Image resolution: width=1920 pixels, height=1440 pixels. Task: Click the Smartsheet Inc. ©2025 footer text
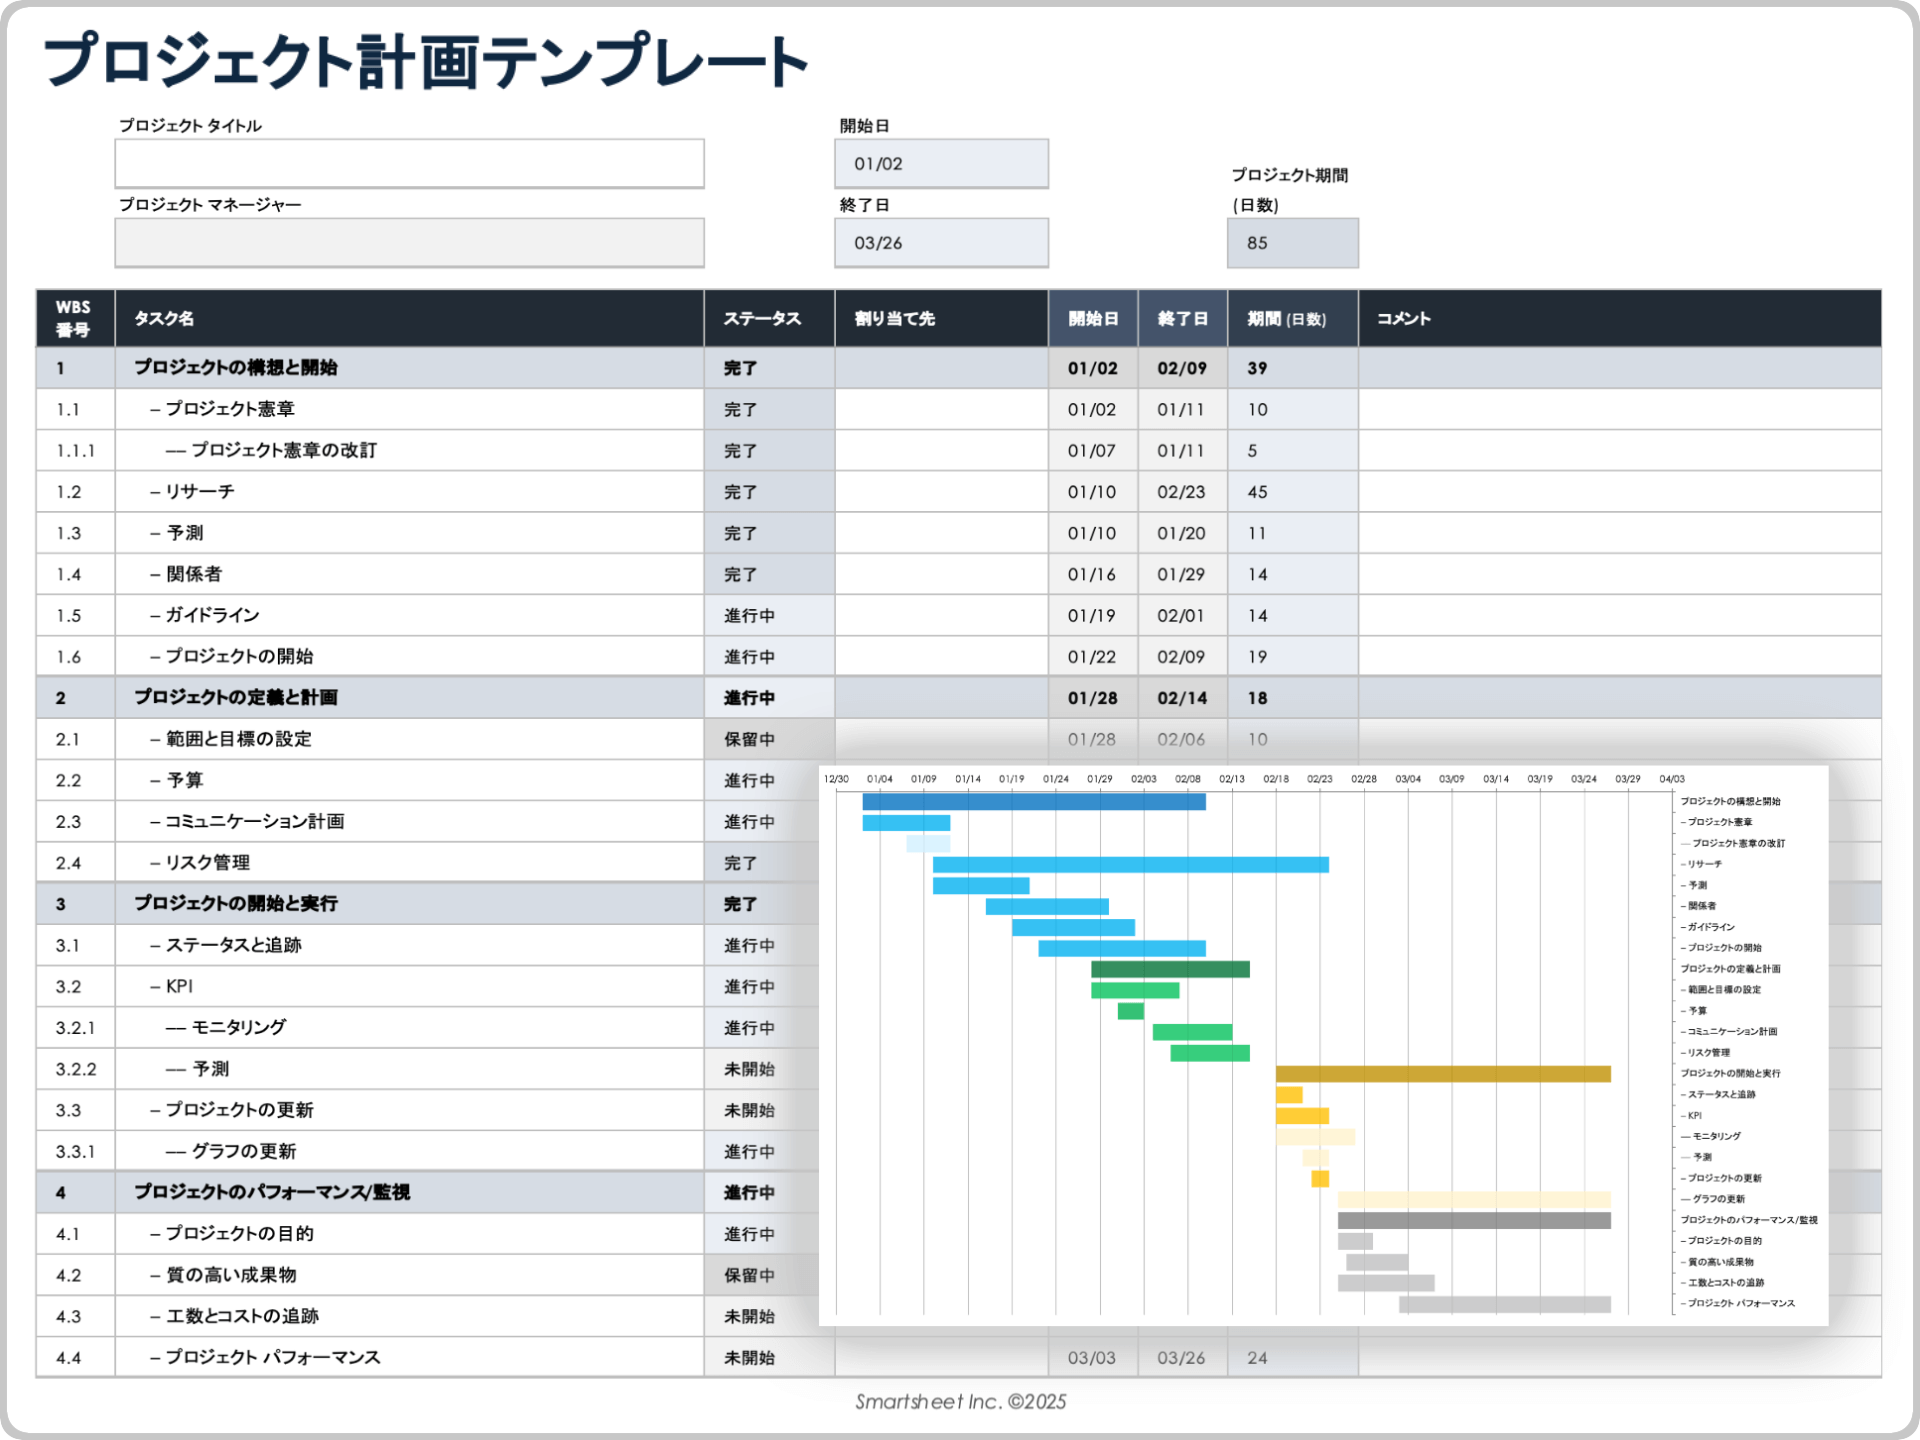click(960, 1402)
